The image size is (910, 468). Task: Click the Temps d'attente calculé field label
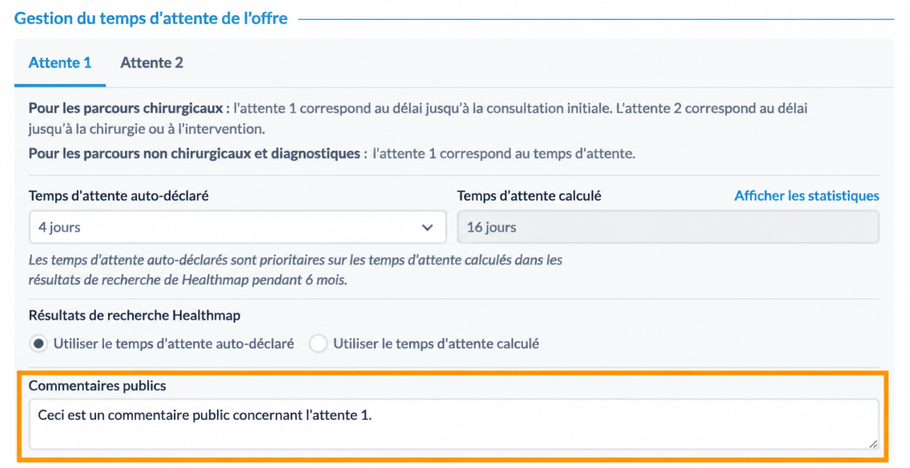[529, 196]
